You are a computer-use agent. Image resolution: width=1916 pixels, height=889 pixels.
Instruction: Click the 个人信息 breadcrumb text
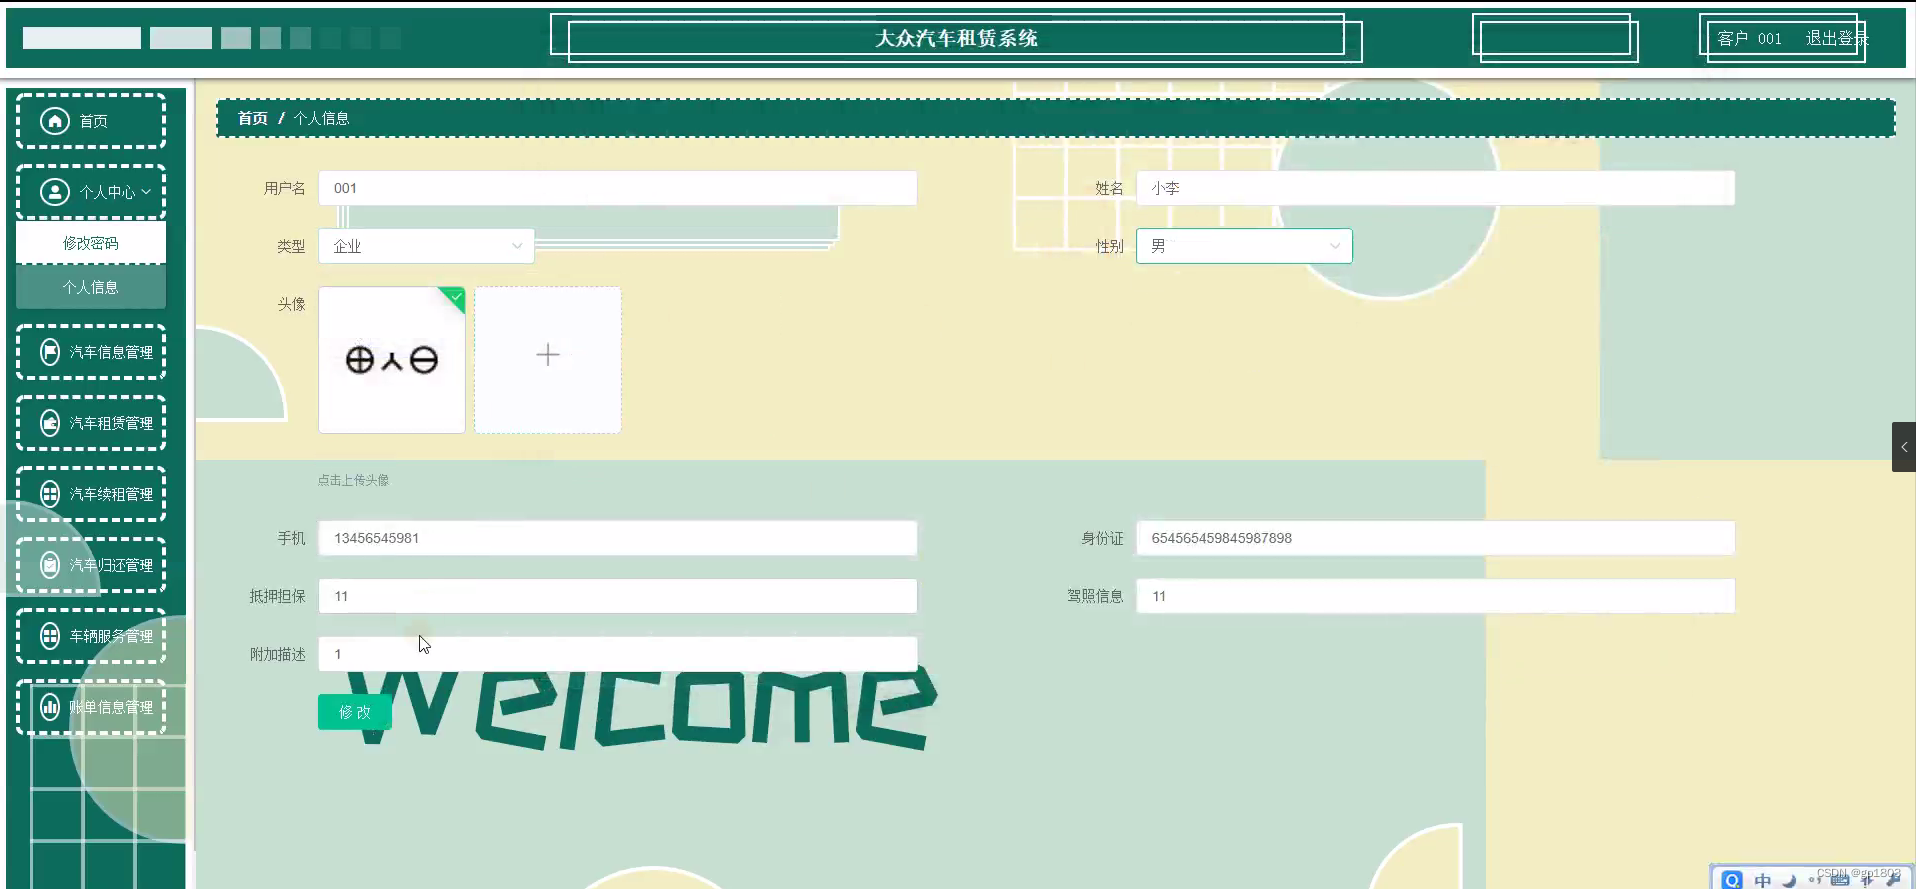[x=321, y=118]
